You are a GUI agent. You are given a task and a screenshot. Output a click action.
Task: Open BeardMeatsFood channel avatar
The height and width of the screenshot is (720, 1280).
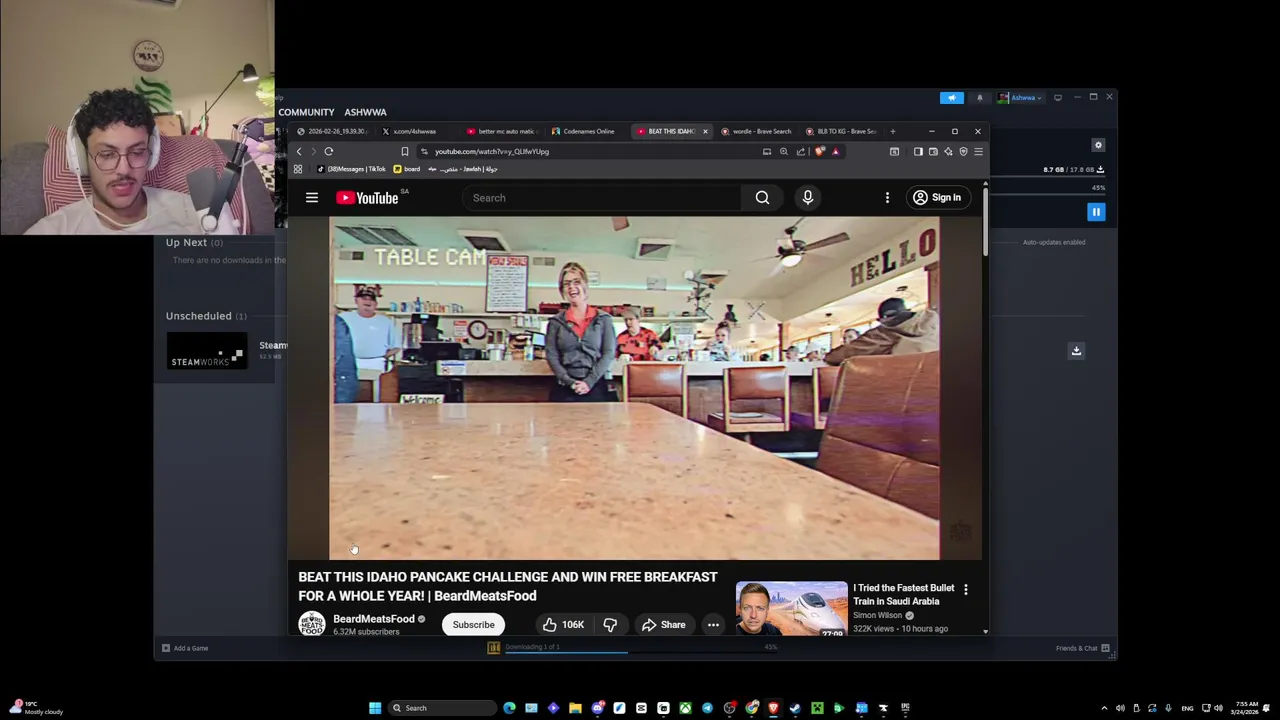coord(312,624)
